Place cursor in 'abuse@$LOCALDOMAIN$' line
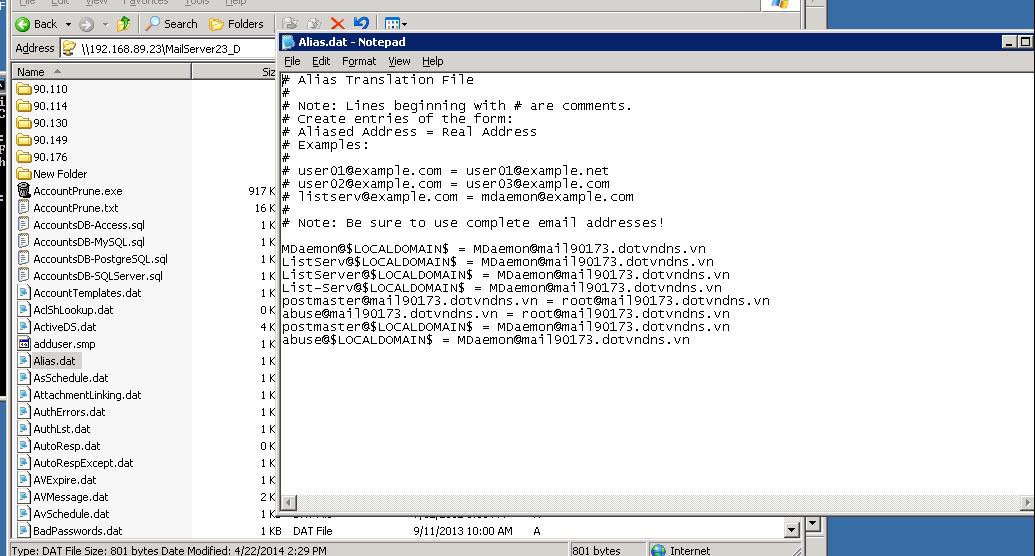1035x556 pixels. 486,340
